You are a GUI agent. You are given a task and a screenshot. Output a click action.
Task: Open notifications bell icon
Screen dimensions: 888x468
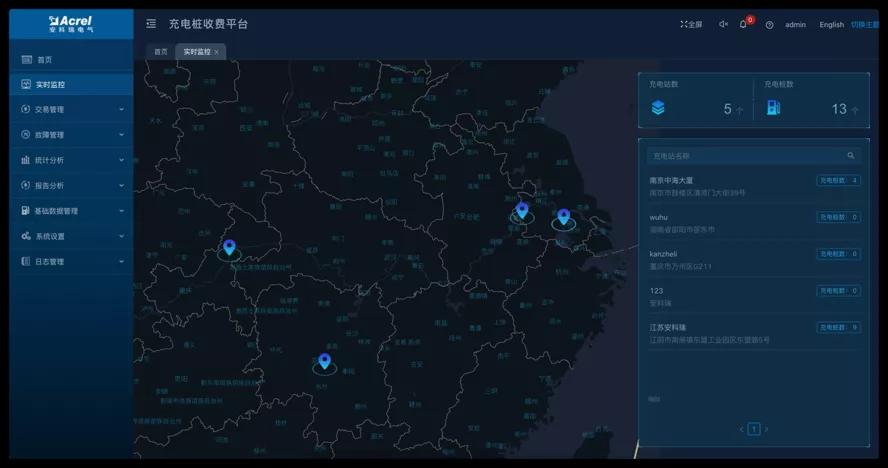tap(743, 24)
